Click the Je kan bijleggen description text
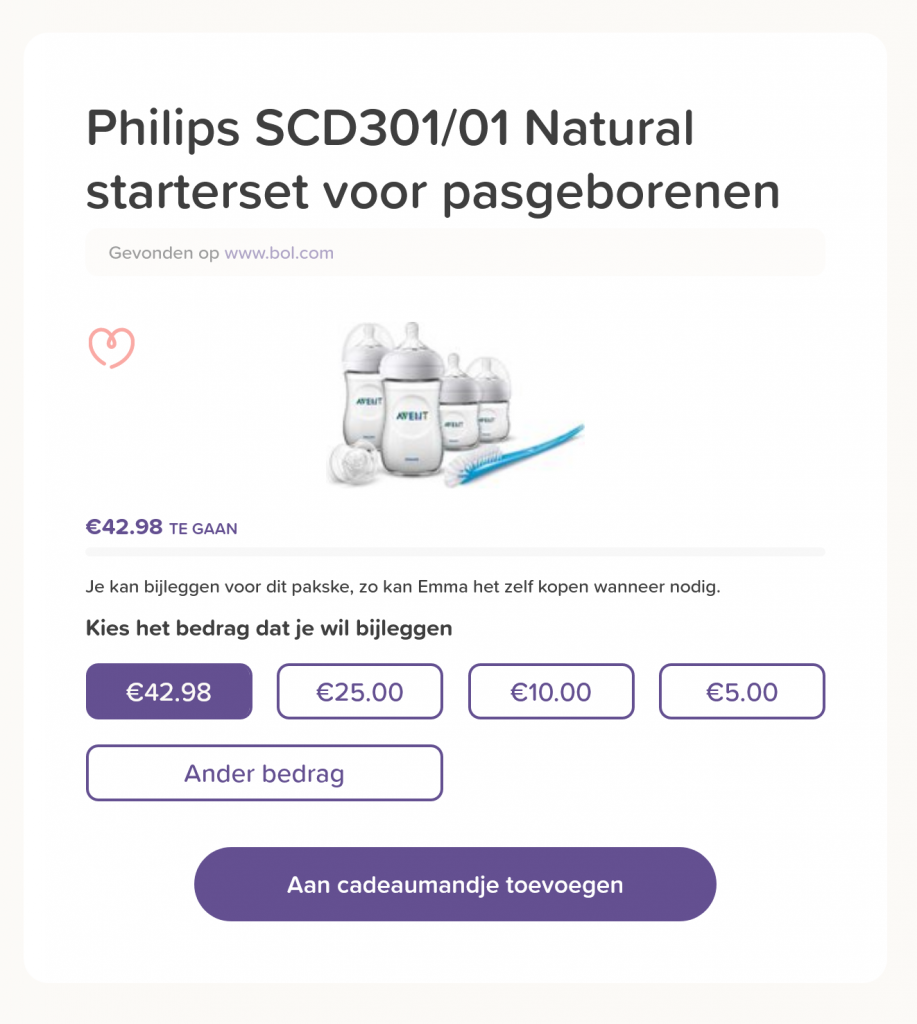This screenshot has width=917, height=1024. coord(403,587)
